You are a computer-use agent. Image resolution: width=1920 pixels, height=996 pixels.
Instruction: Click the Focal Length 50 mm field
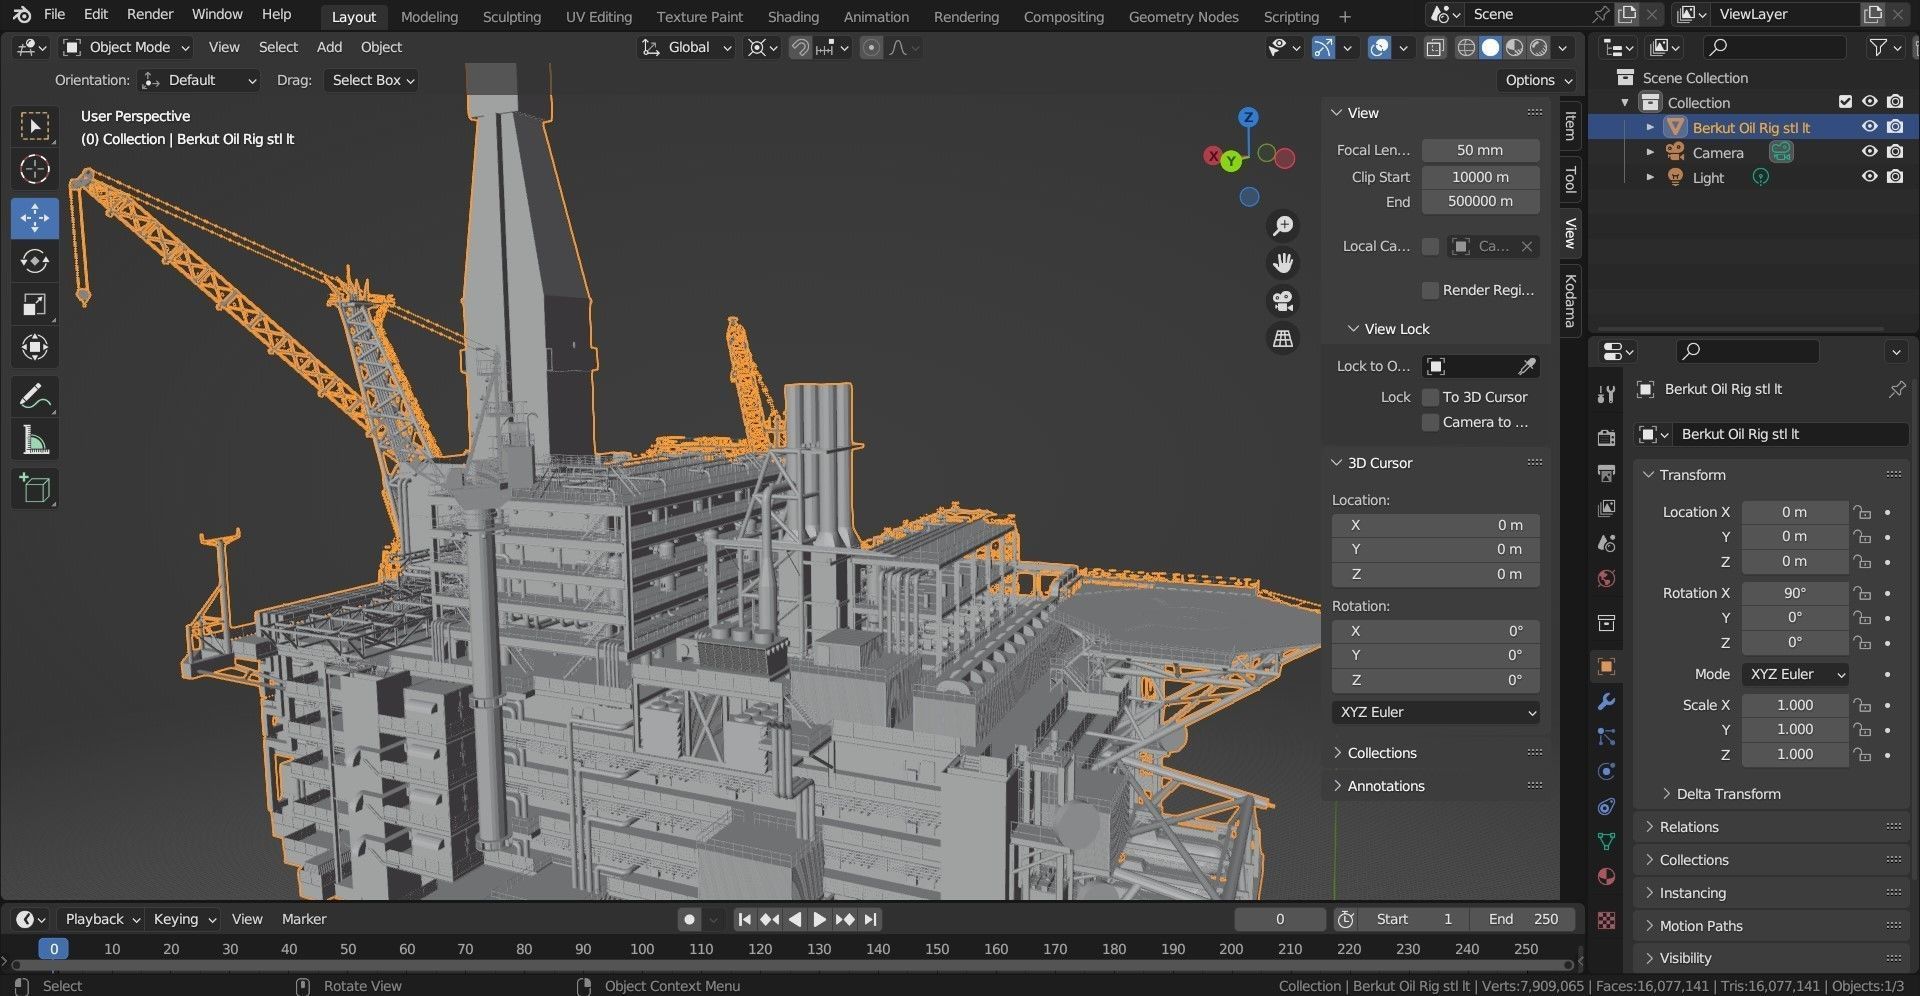click(x=1480, y=150)
